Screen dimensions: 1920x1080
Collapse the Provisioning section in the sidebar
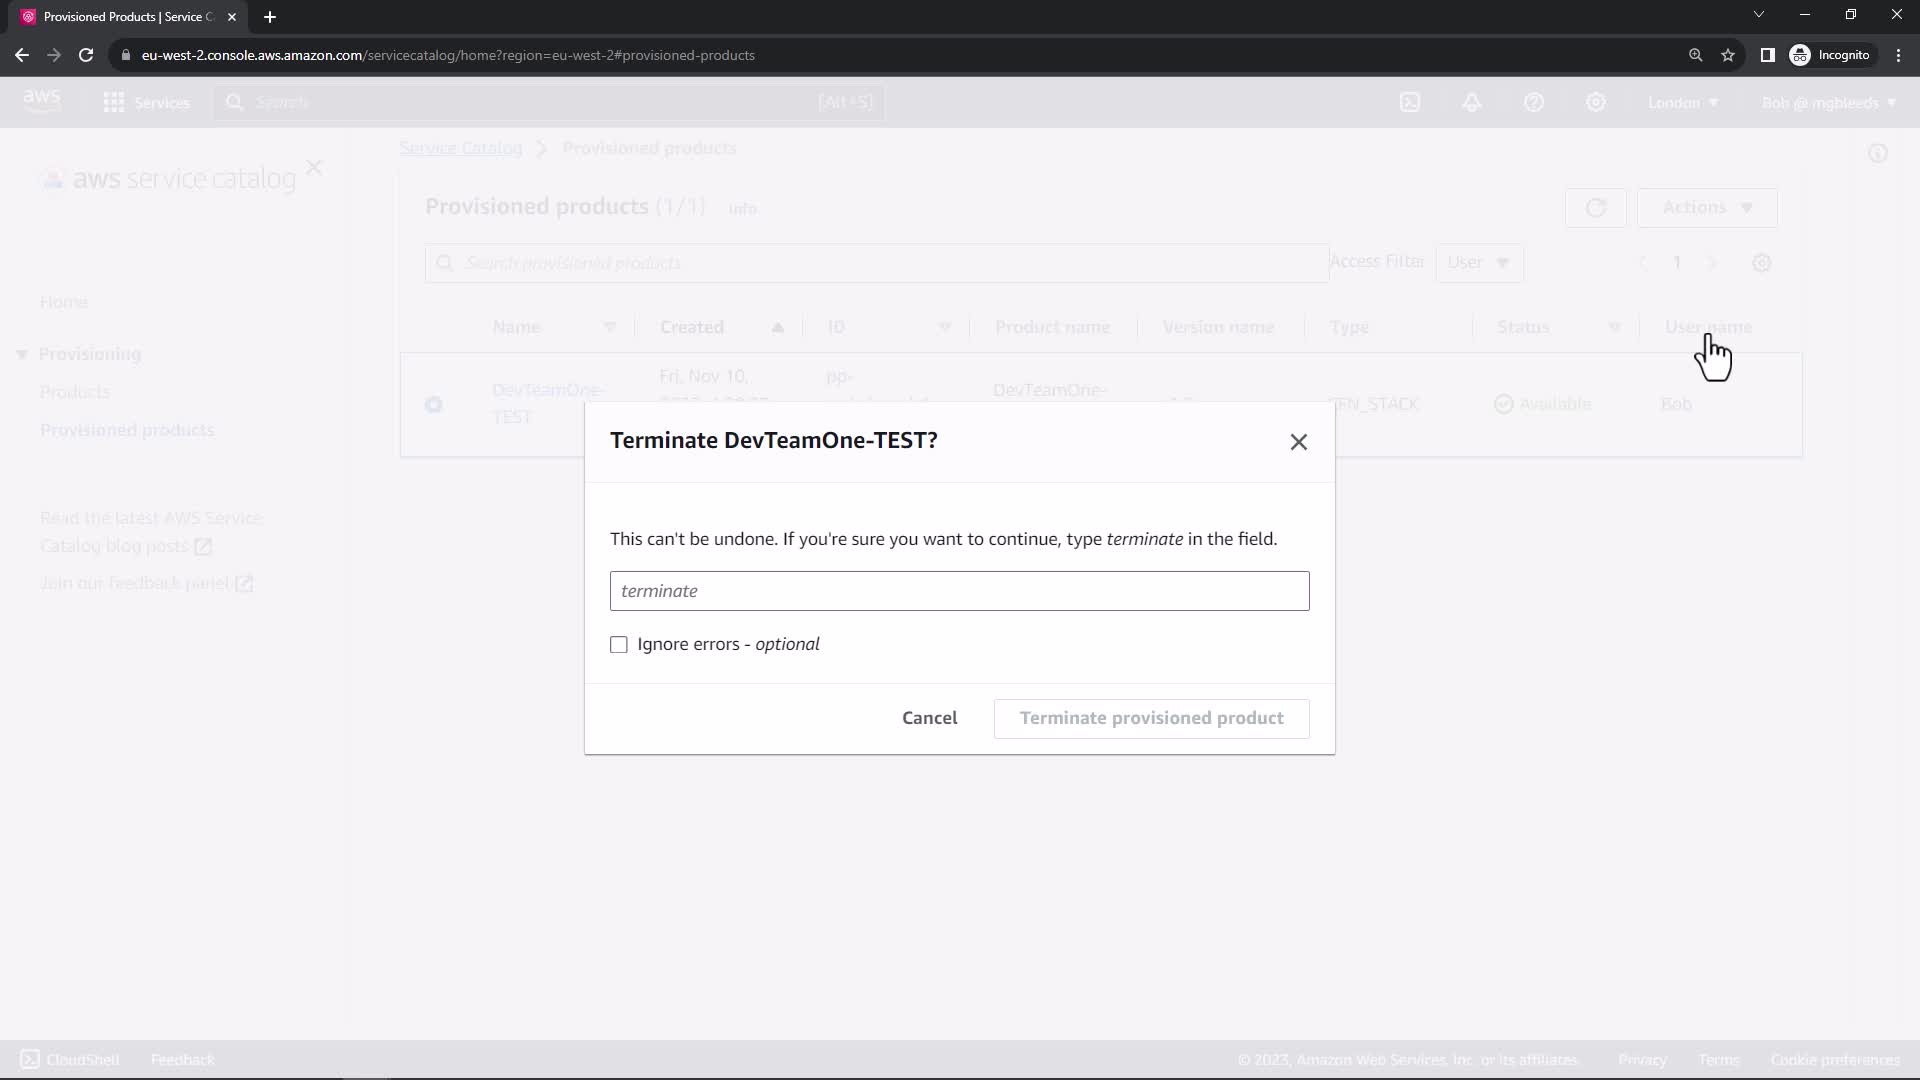click(22, 355)
